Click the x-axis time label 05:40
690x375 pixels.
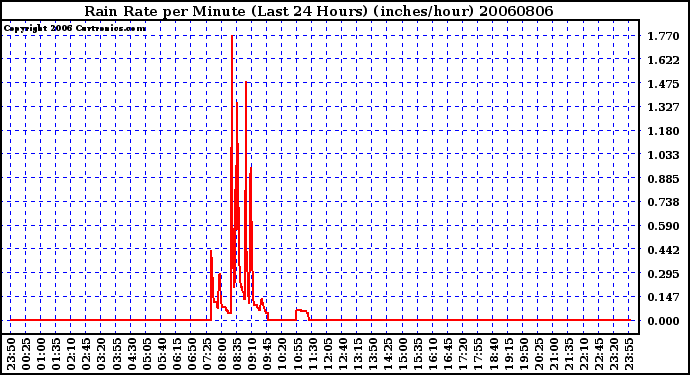click(x=162, y=354)
